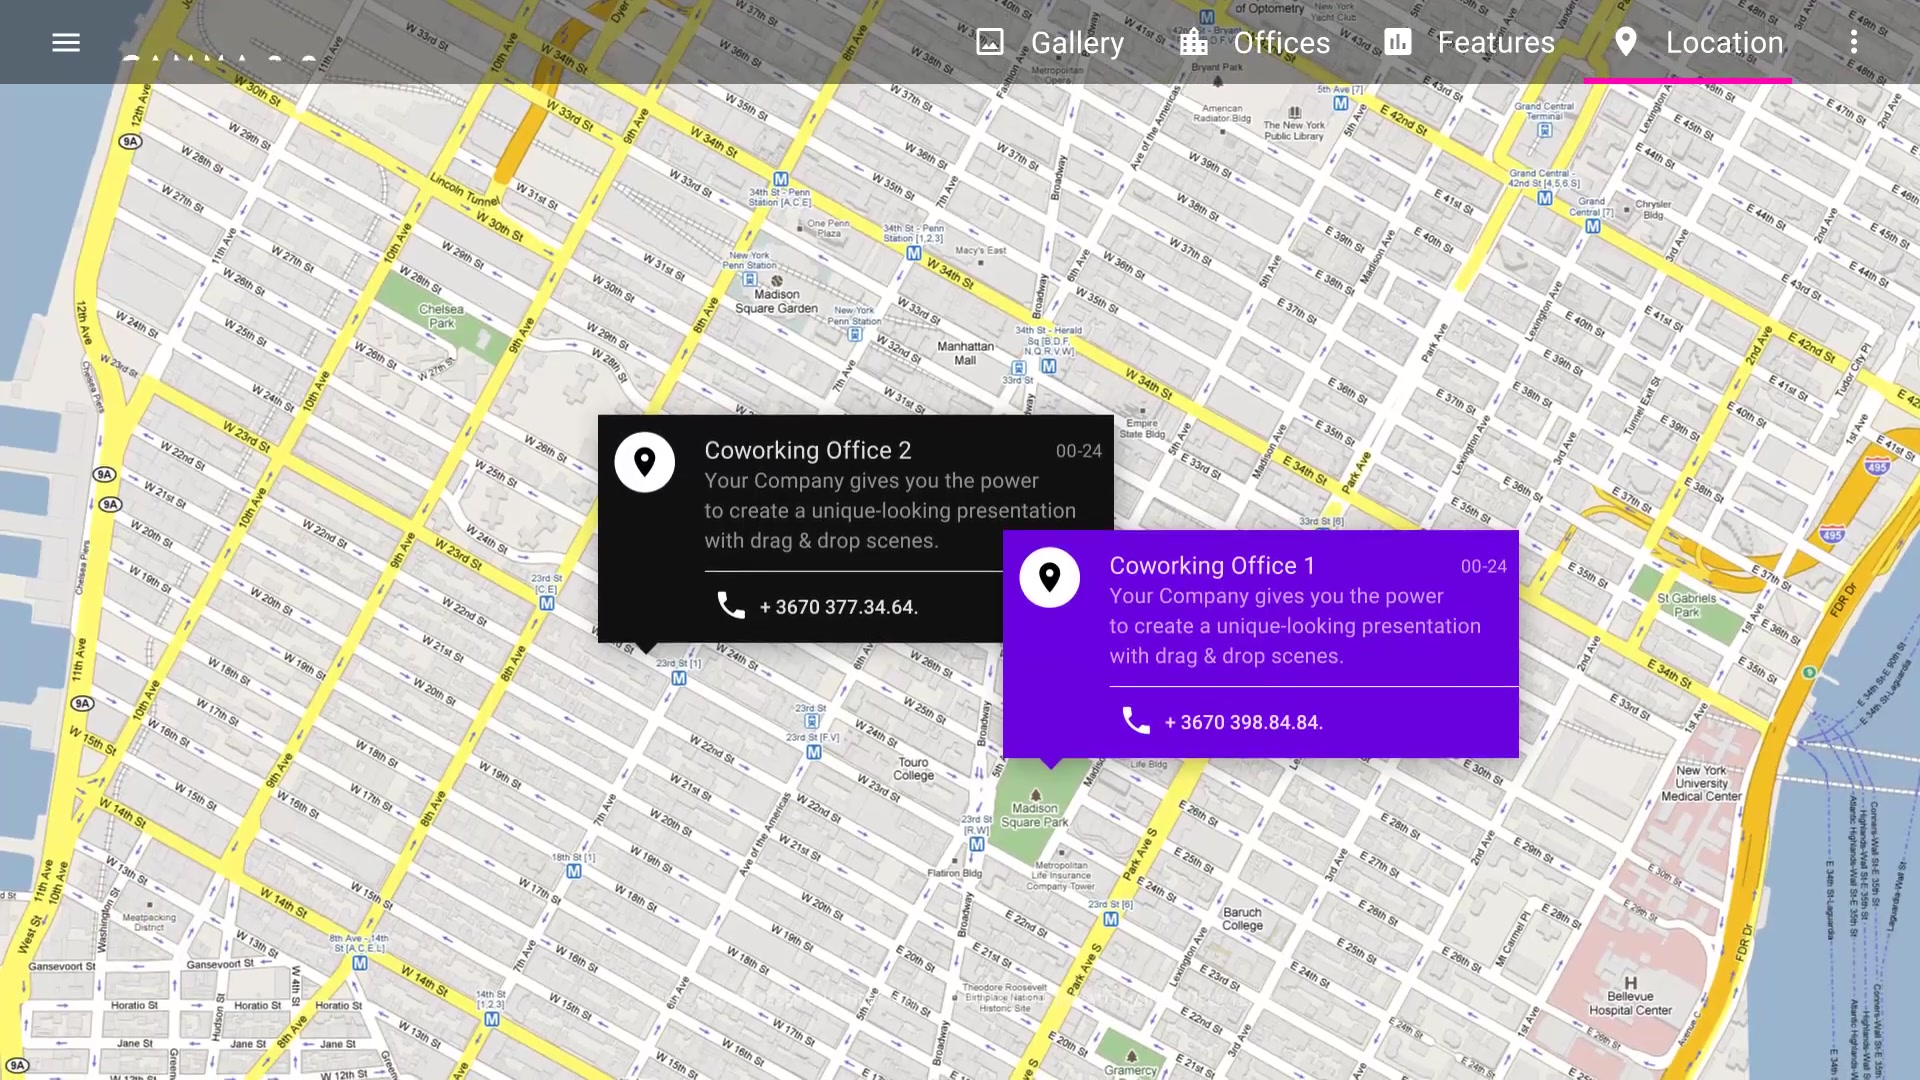Click the 23rd St [1] subway marker
The image size is (1920, 1080).
(679, 677)
